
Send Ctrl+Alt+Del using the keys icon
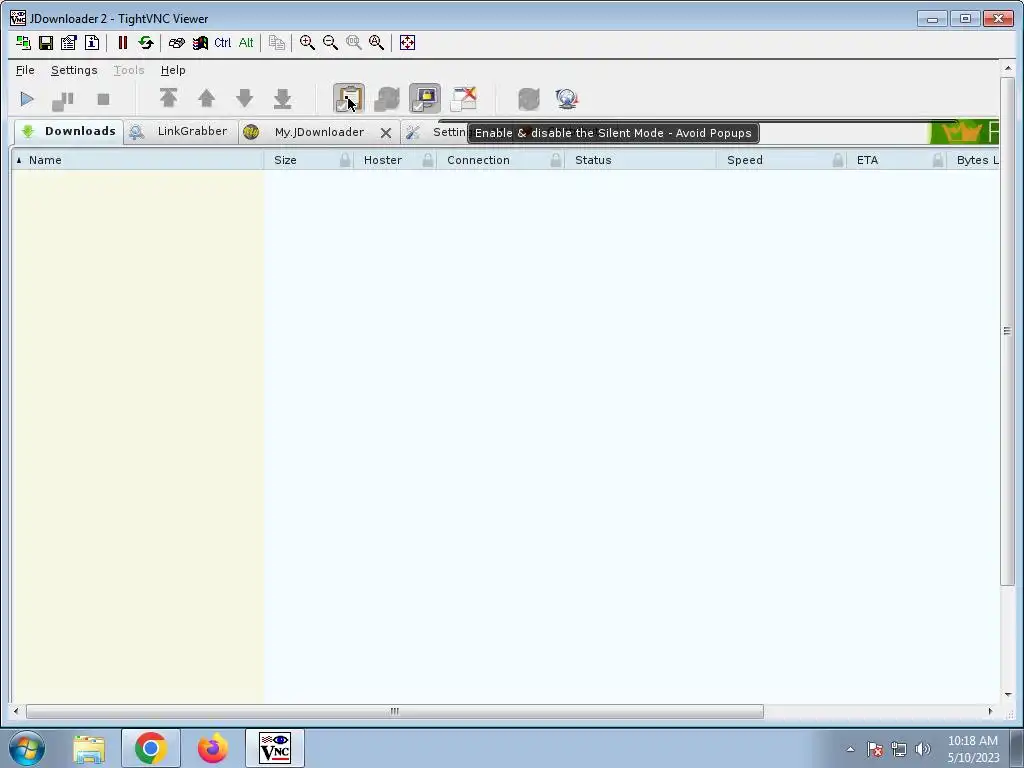tap(176, 43)
